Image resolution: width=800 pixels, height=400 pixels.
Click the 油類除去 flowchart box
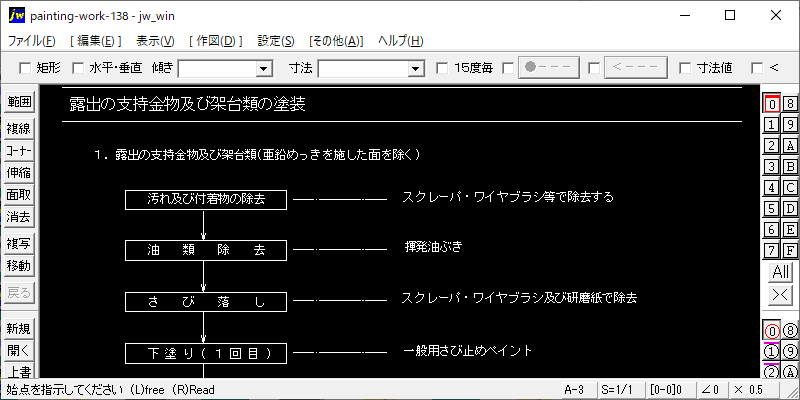click(x=206, y=251)
